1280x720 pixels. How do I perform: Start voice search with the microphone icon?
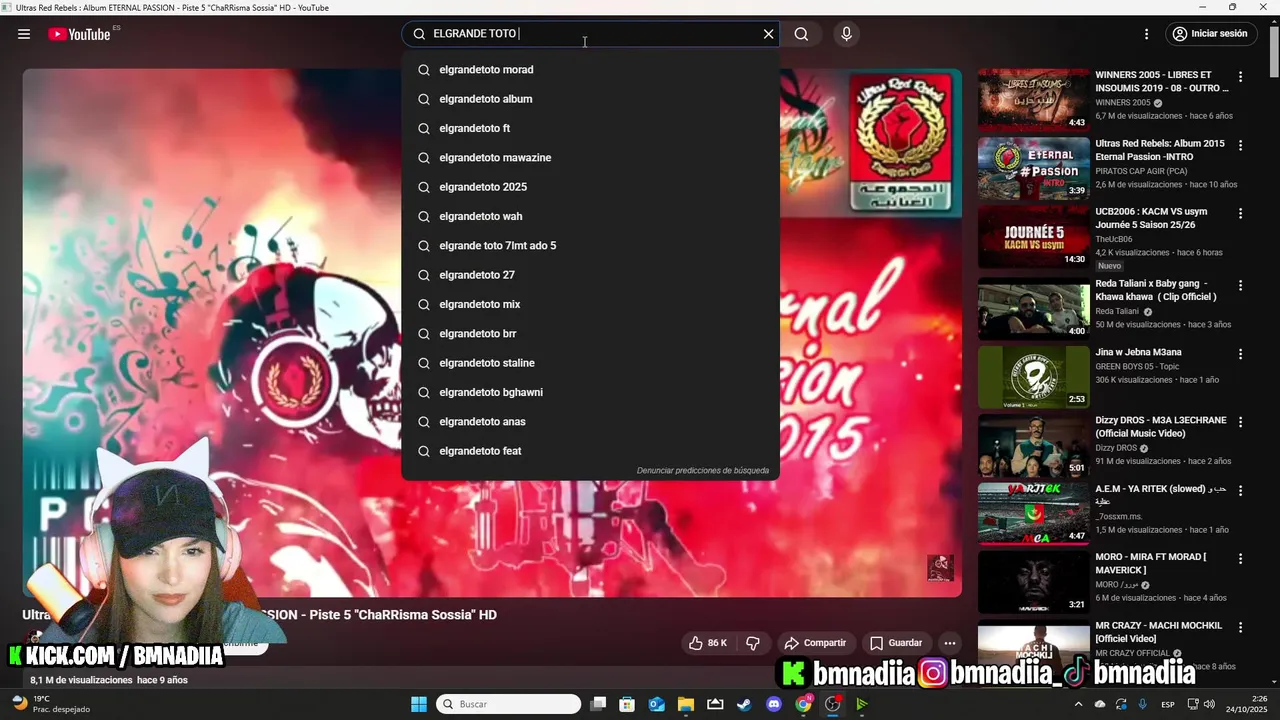(x=847, y=34)
